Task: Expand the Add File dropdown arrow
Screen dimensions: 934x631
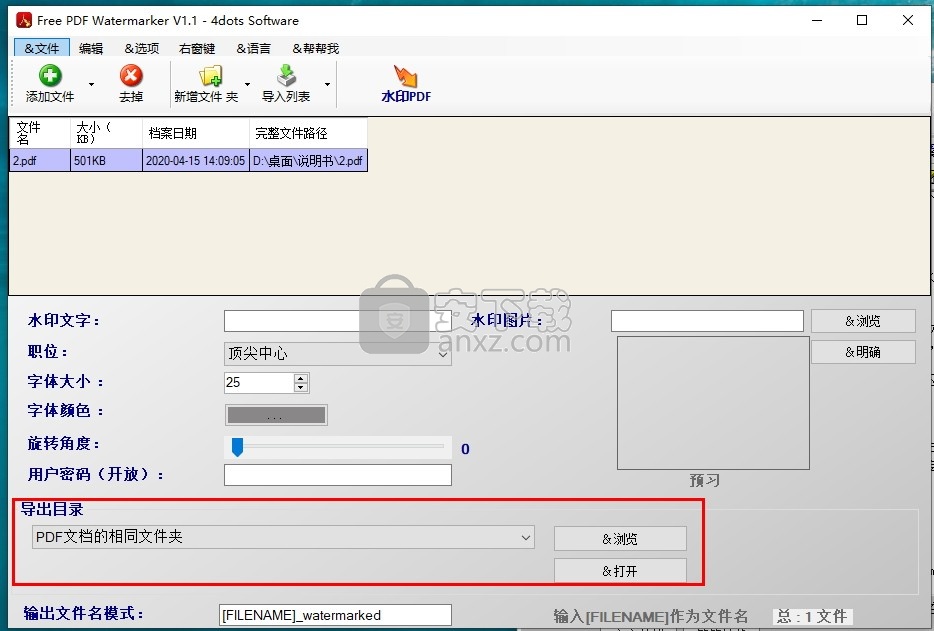Action: 91,84
